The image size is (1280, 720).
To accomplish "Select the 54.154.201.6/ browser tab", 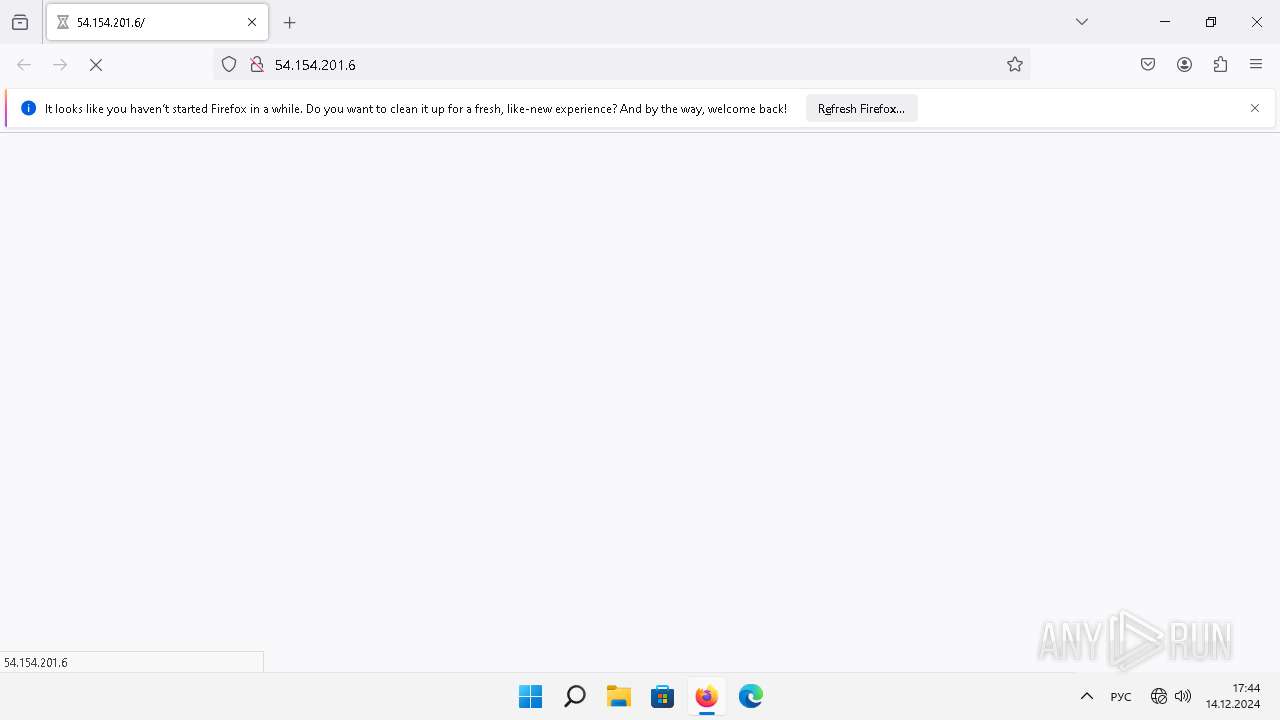I will [157, 22].
